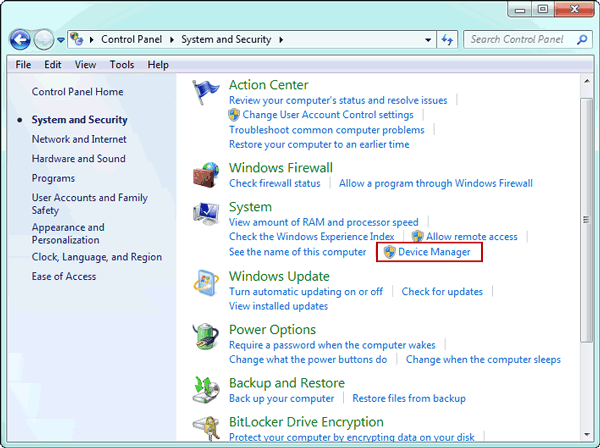Click View amount of RAM and processor speed

point(324,222)
